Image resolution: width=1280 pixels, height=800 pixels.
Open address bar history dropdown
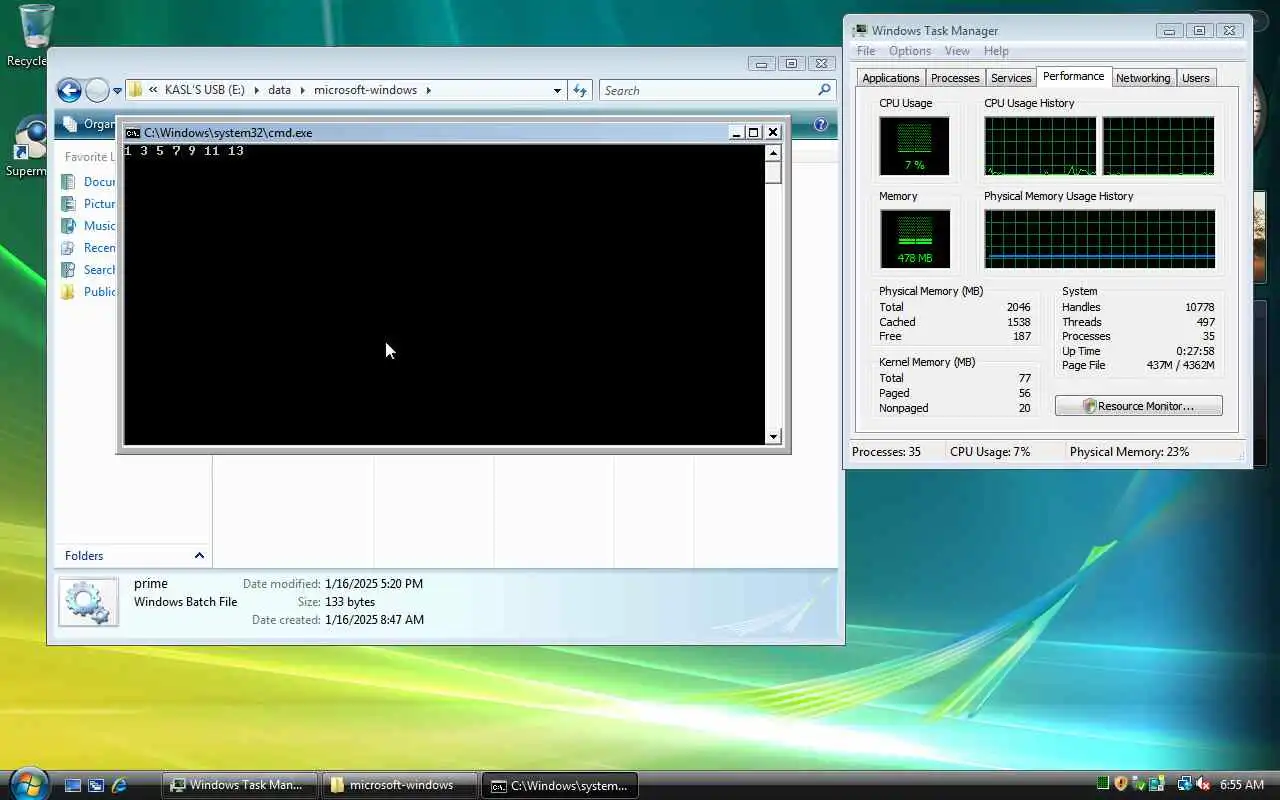(557, 90)
